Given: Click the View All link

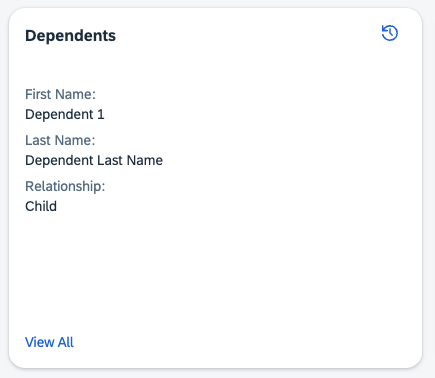Looking at the screenshot, I should click(x=49, y=342).
